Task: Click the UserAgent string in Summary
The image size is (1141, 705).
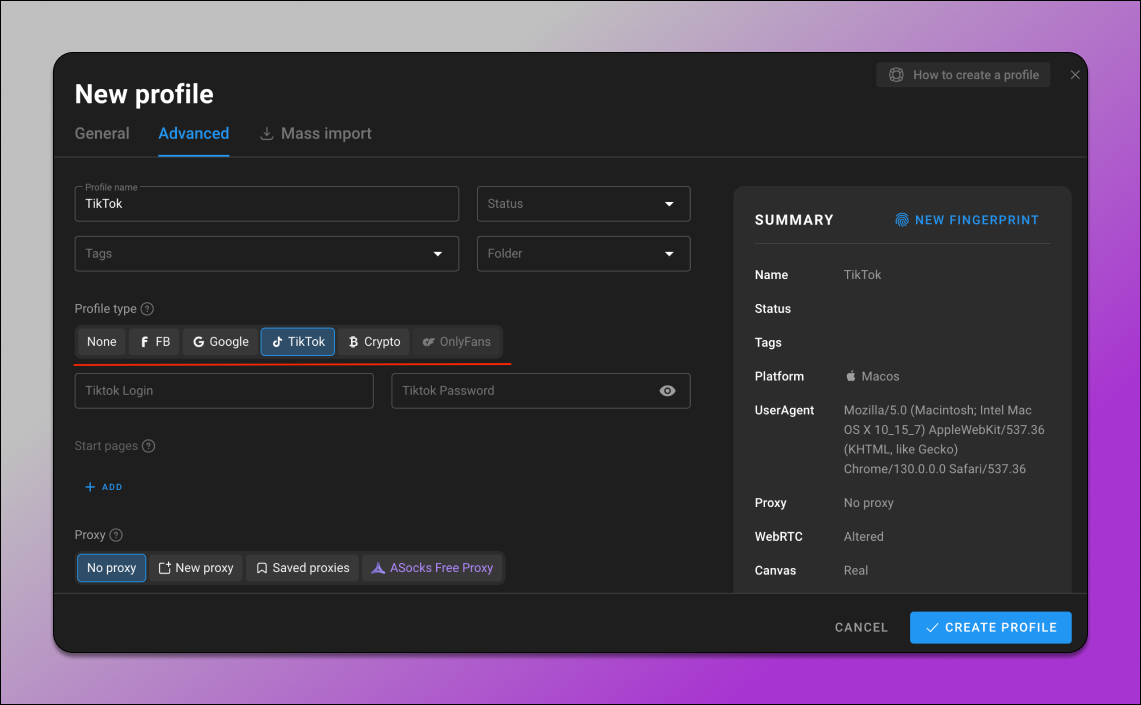Action: [x=944, y=439]
